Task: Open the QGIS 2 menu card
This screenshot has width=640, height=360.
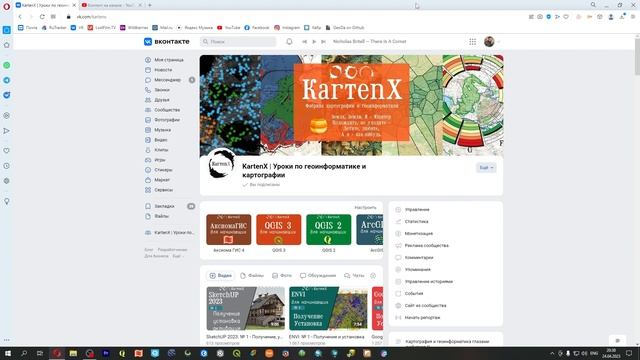Action: pos(329,229)
